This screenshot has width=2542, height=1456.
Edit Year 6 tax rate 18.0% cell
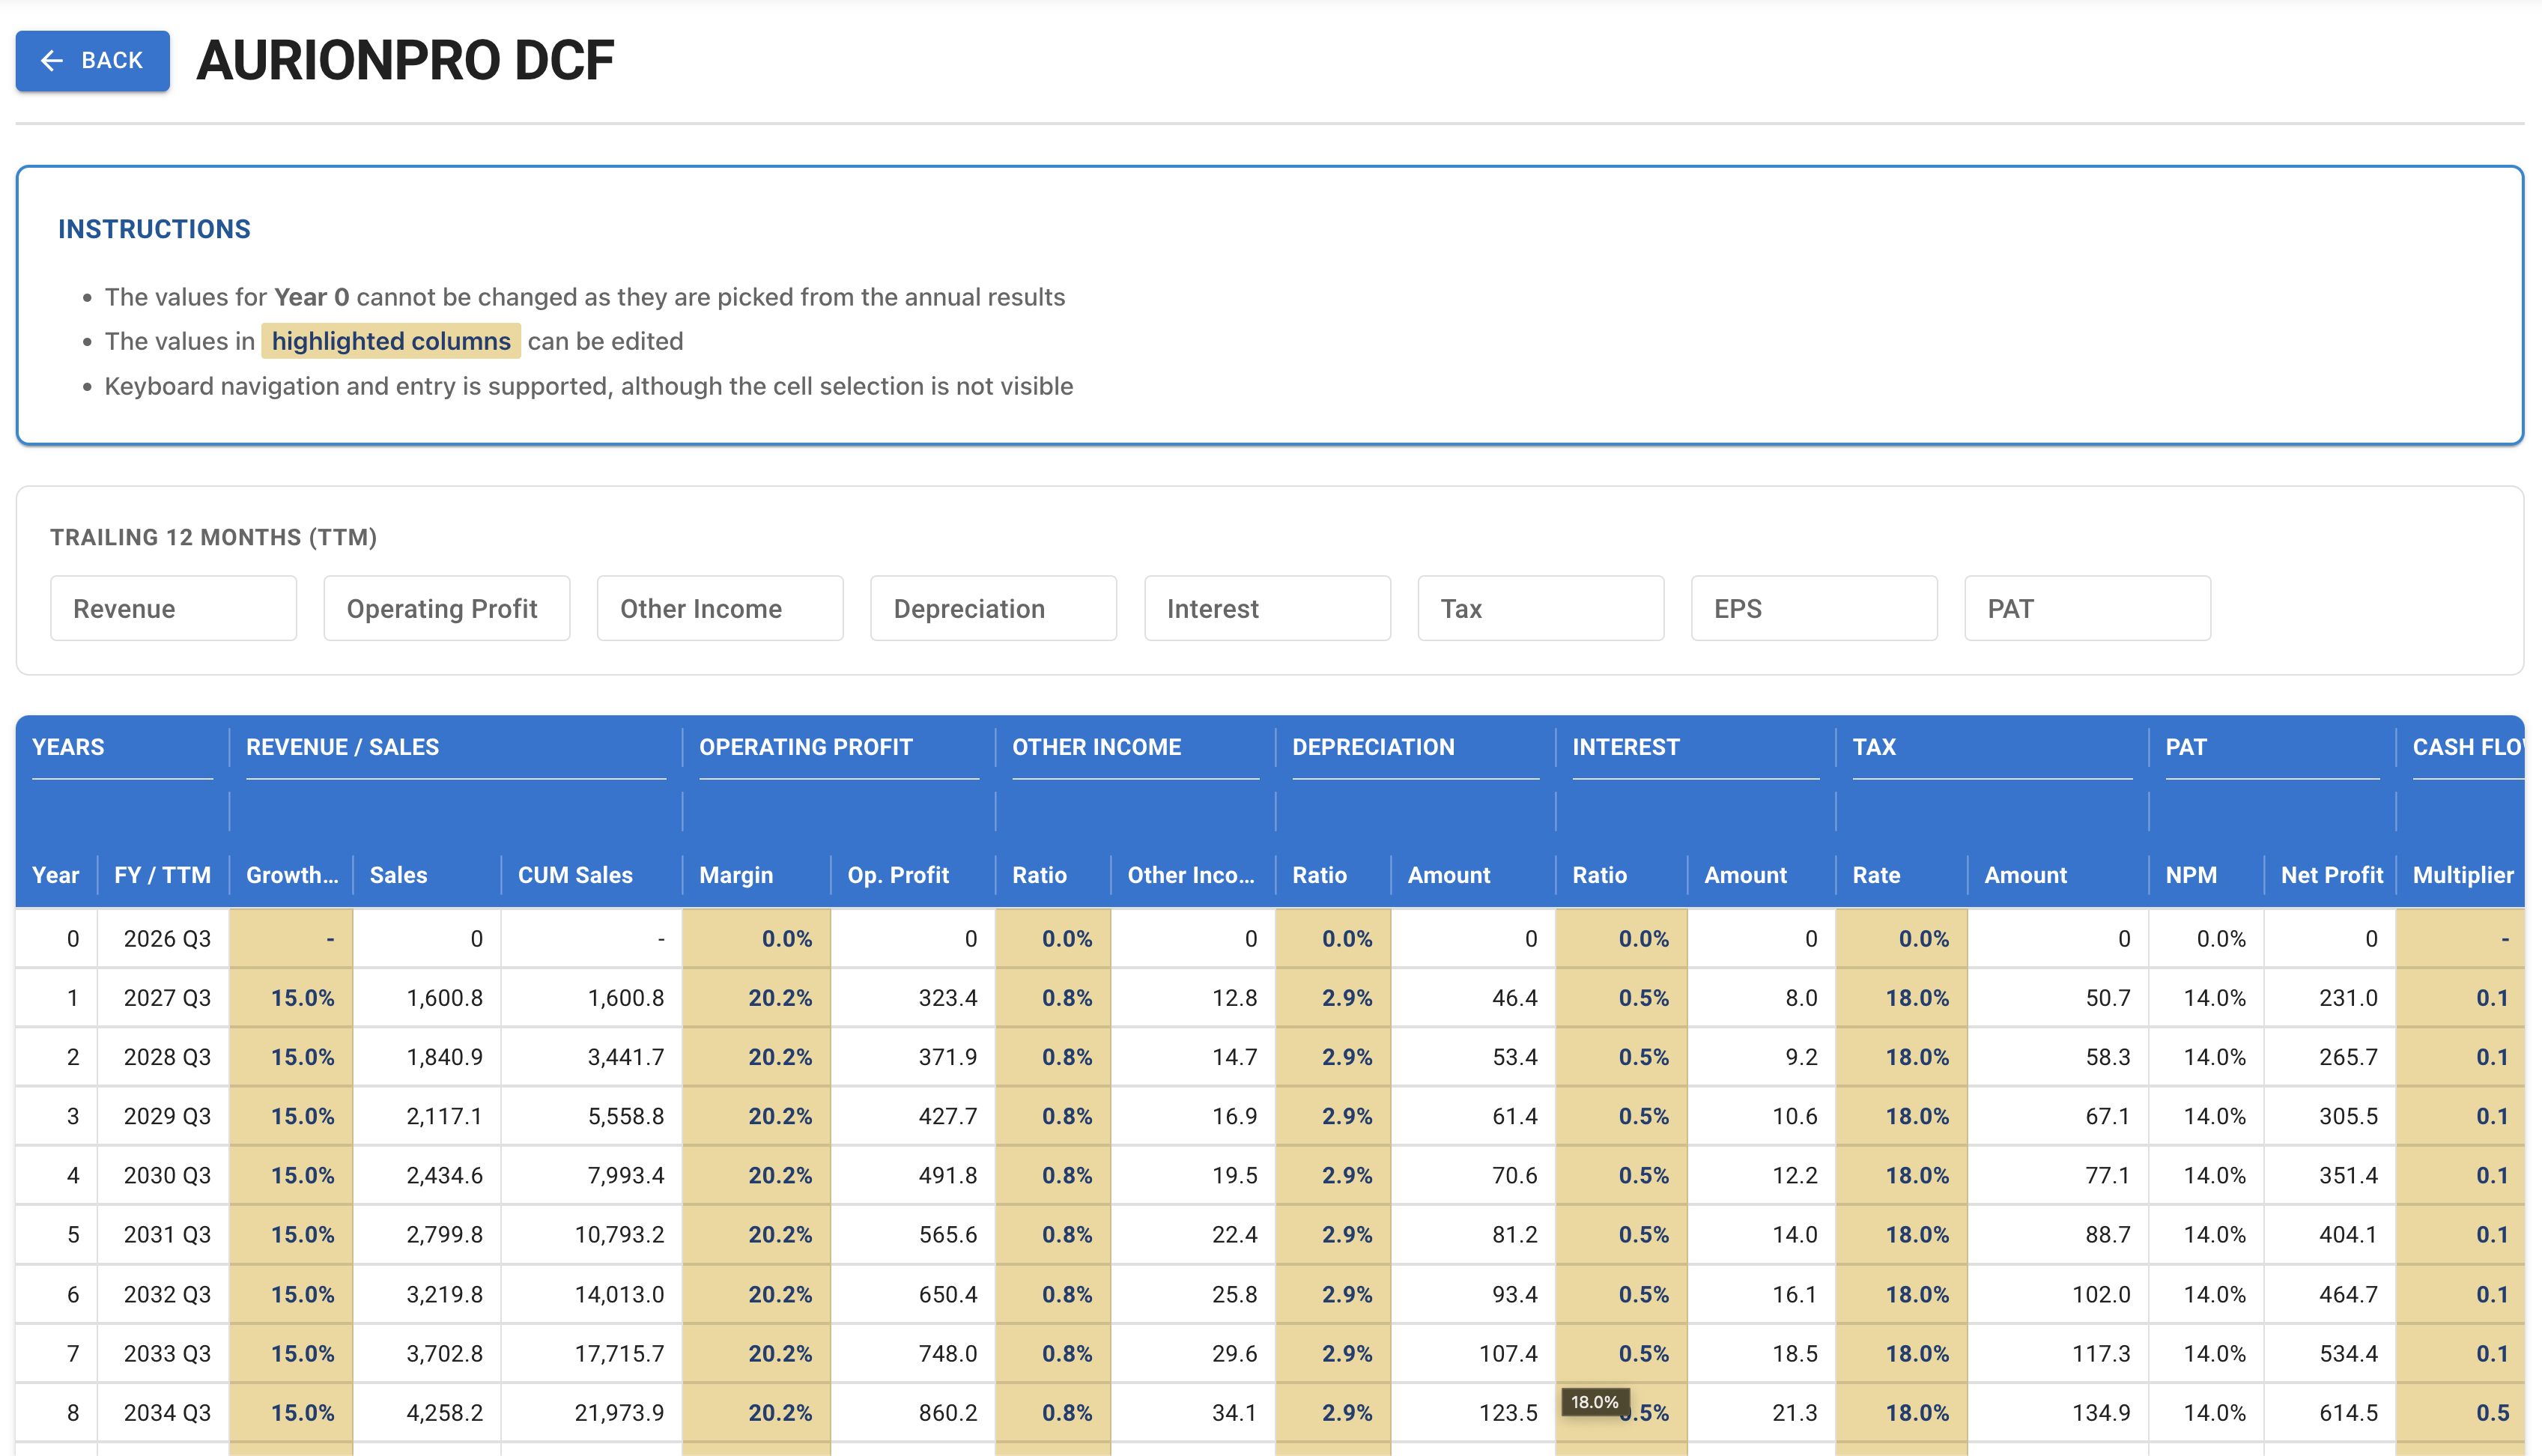point(1901,1294)
